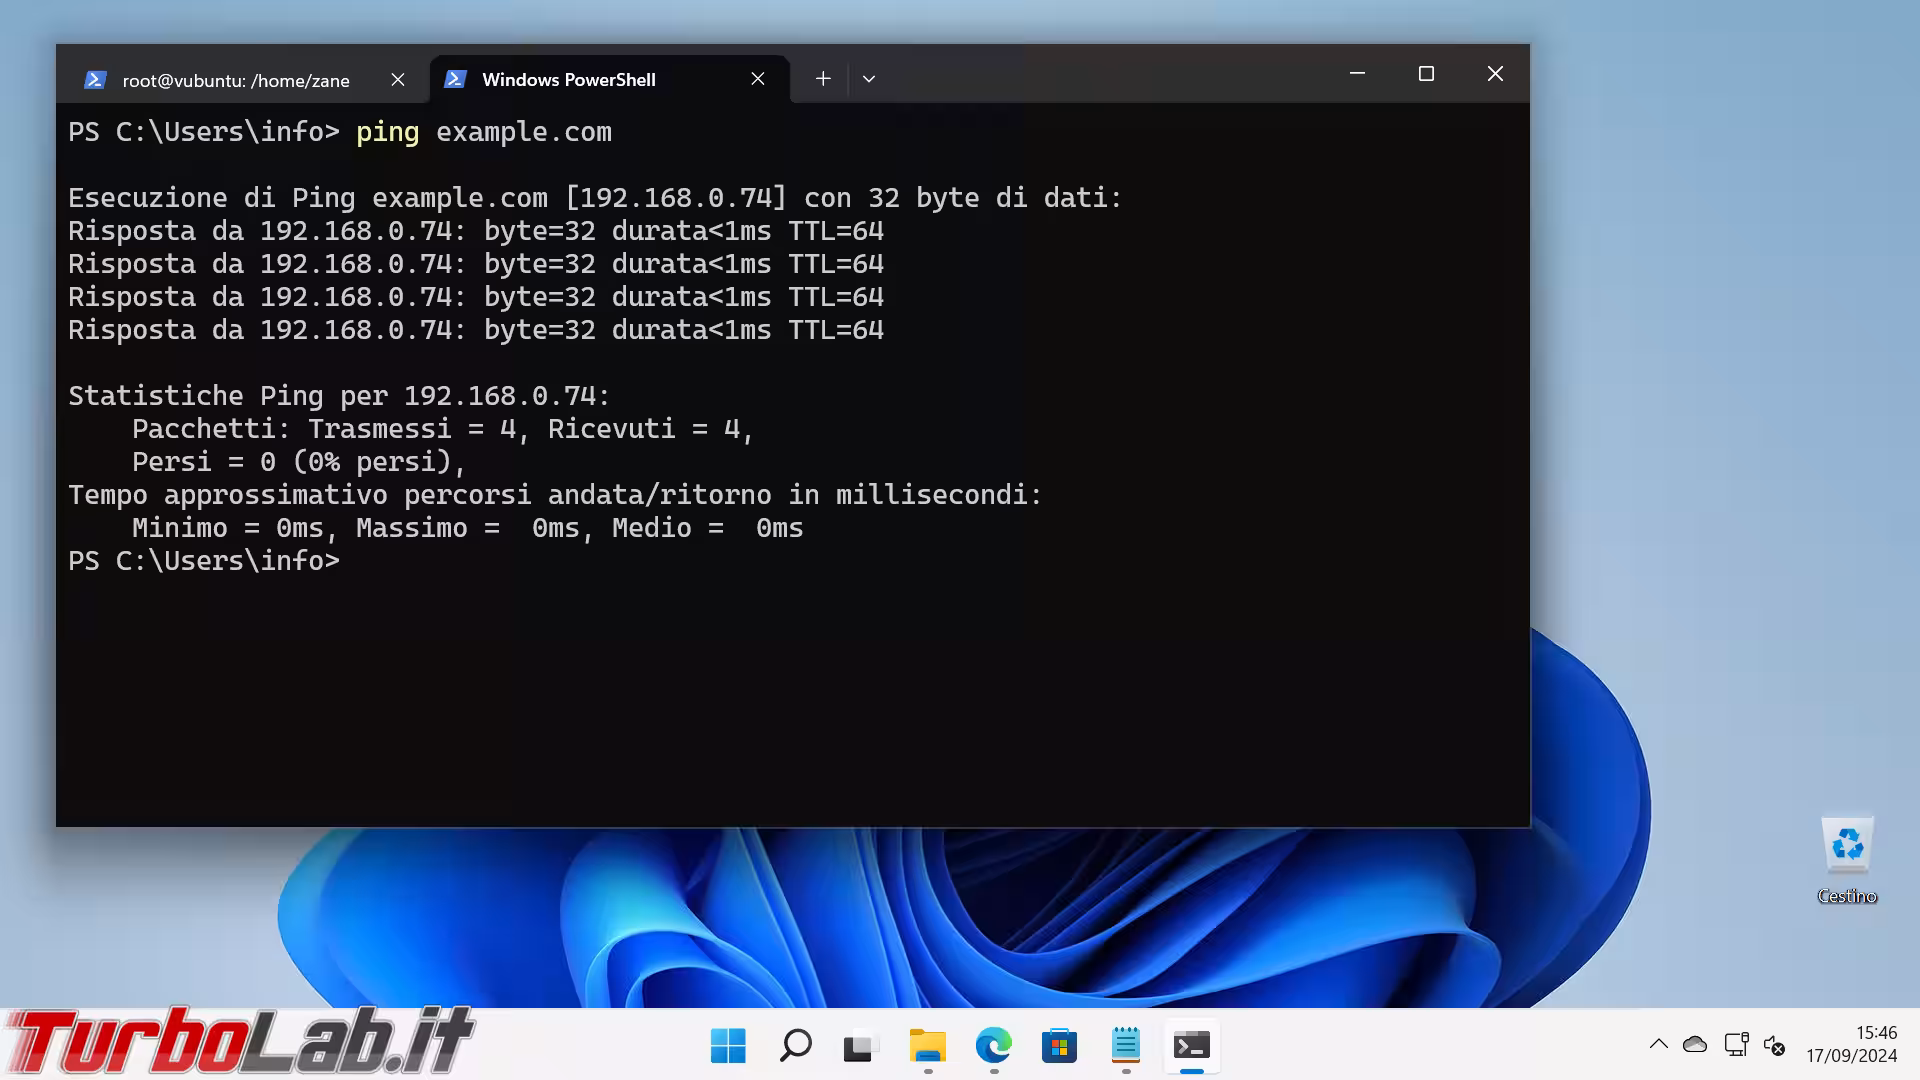1920x1080 pixels.
Task: Close the Windows PowerShell tab
Action: tap(758, 79)
